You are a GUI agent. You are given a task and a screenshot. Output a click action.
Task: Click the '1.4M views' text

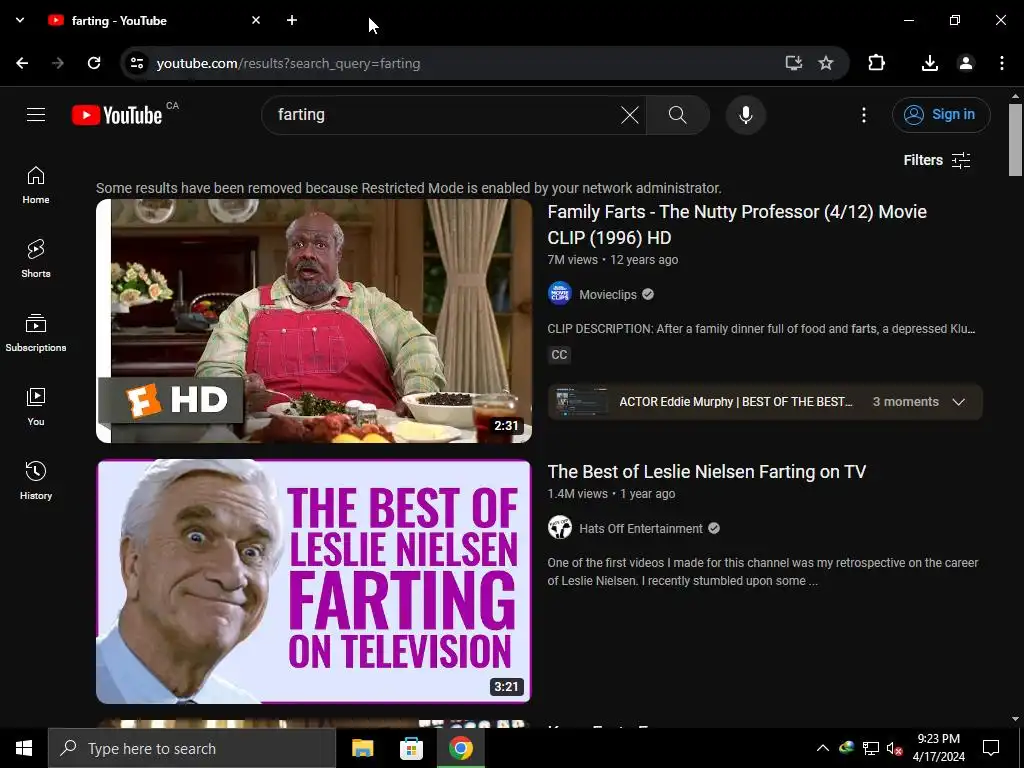click(x=577, y=494)
